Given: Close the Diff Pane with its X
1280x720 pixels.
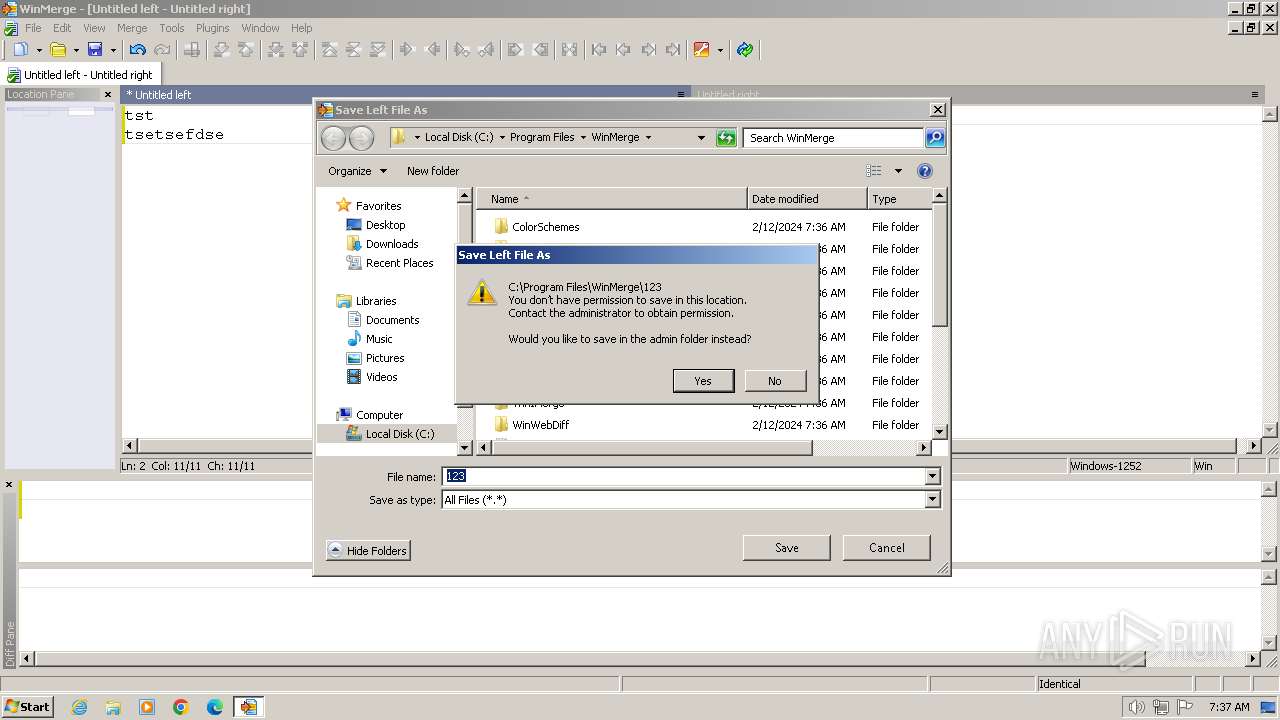Looking at the screenshot, I should [x=9, y=485].
